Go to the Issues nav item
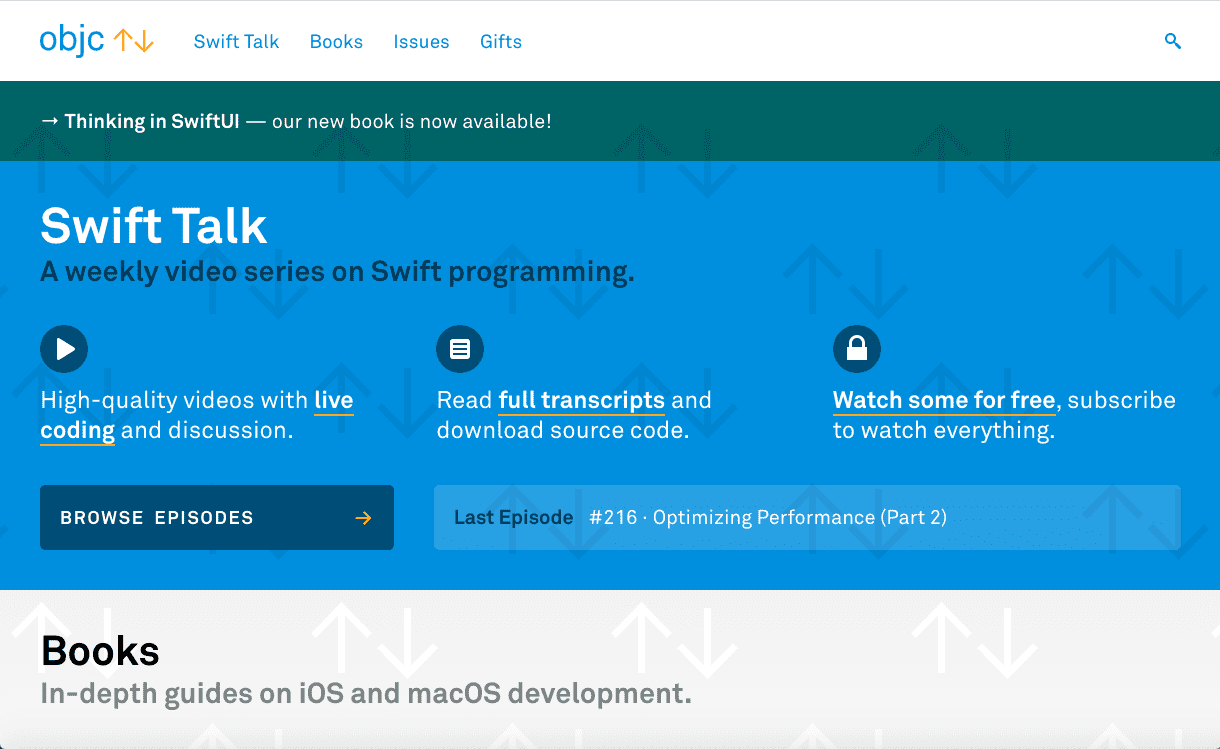 [x=421, y=41]
